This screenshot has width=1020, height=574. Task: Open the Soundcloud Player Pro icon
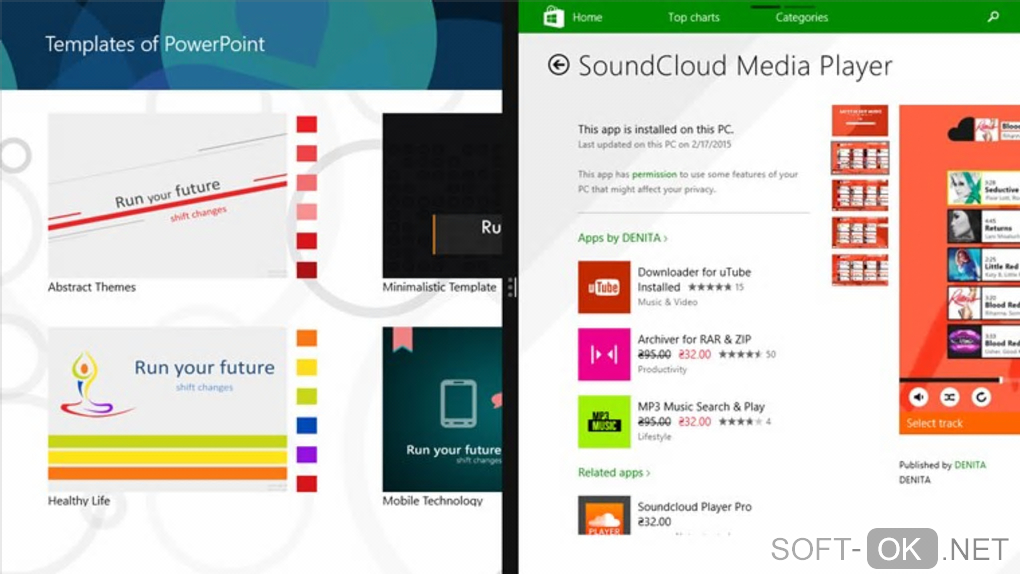tap(604, 515)
